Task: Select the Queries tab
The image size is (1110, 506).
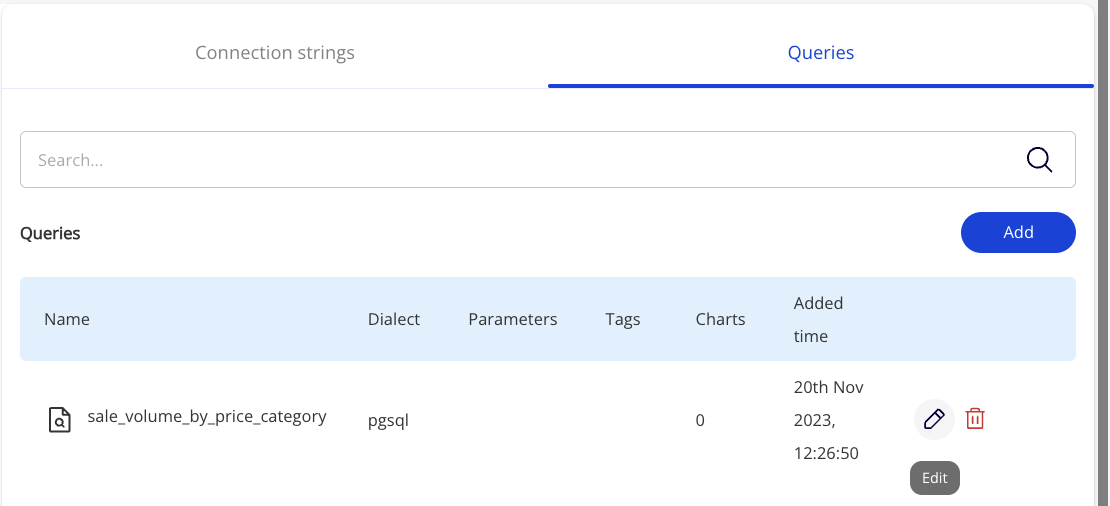Action: point(820,52)
